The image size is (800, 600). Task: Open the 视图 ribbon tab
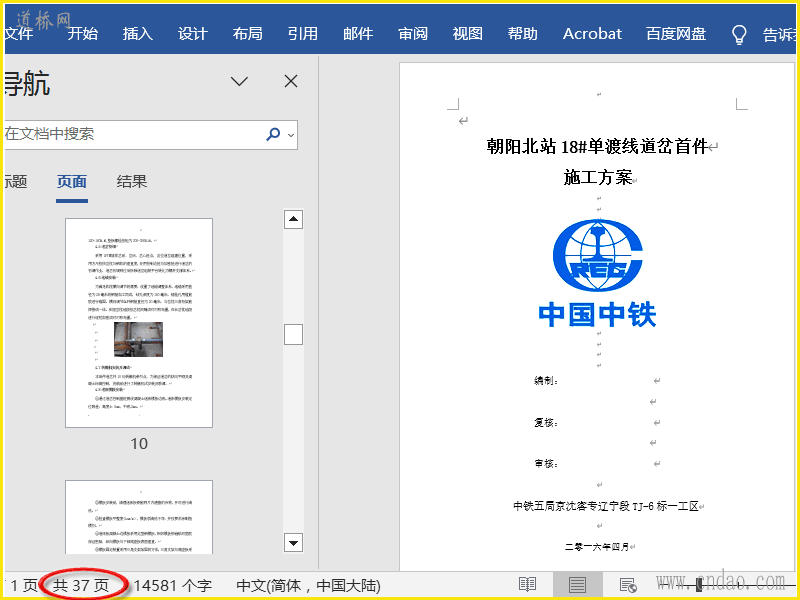pos(468,34)
